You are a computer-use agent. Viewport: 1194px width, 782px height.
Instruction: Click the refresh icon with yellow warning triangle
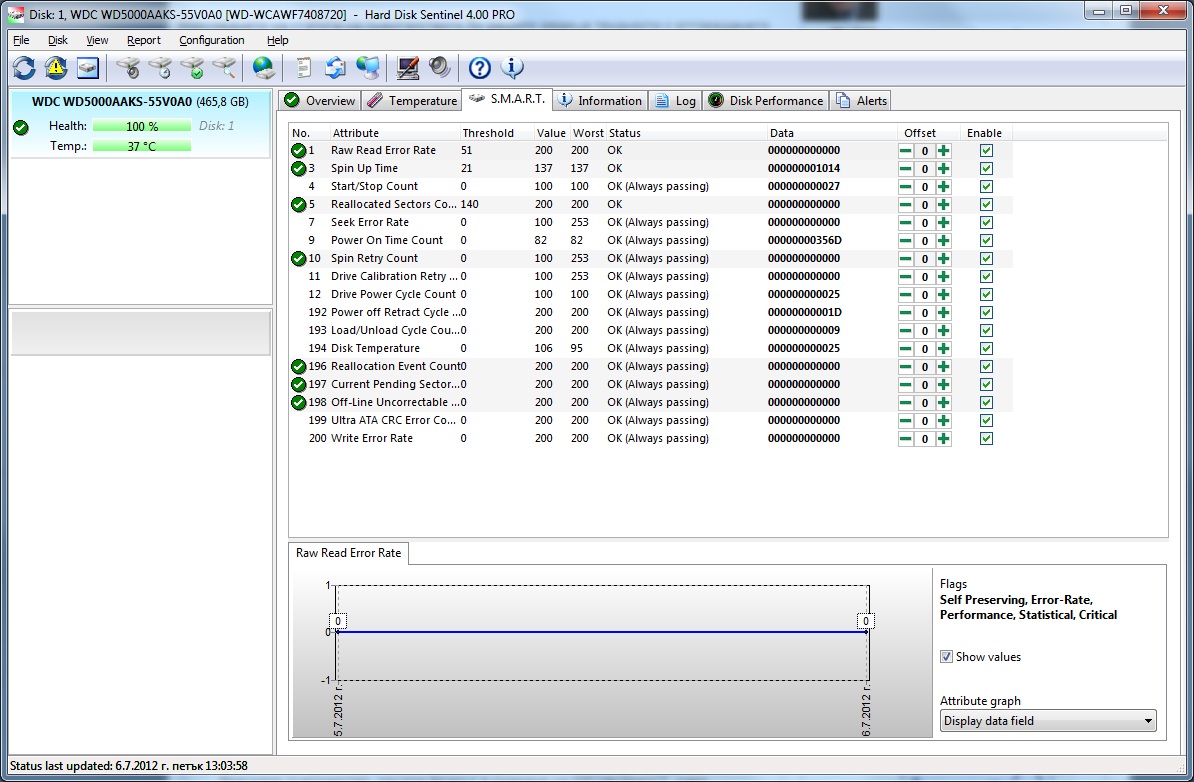(56, 68)
